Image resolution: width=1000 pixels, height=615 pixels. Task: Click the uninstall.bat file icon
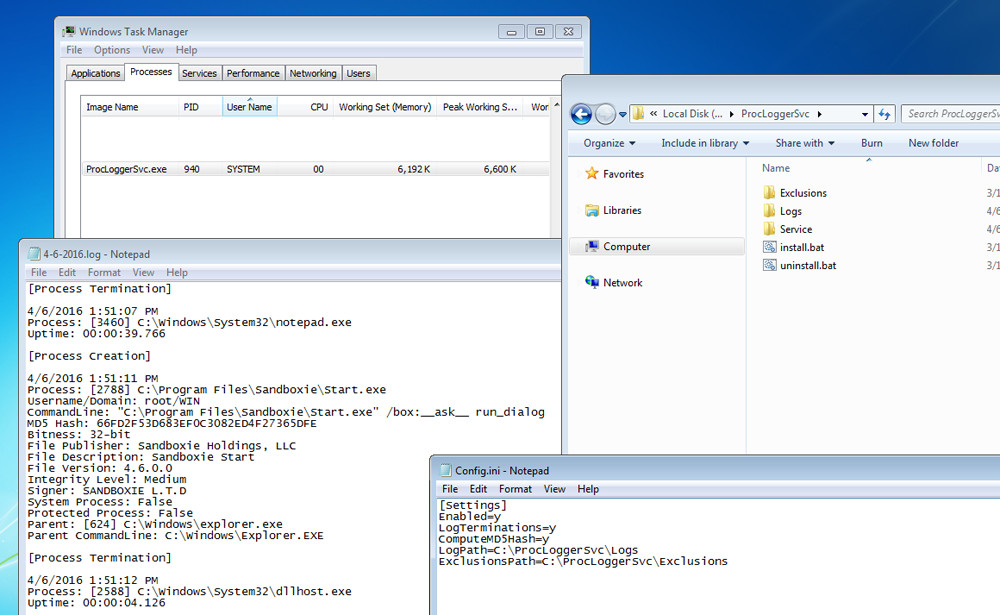[x=770, y=265]
